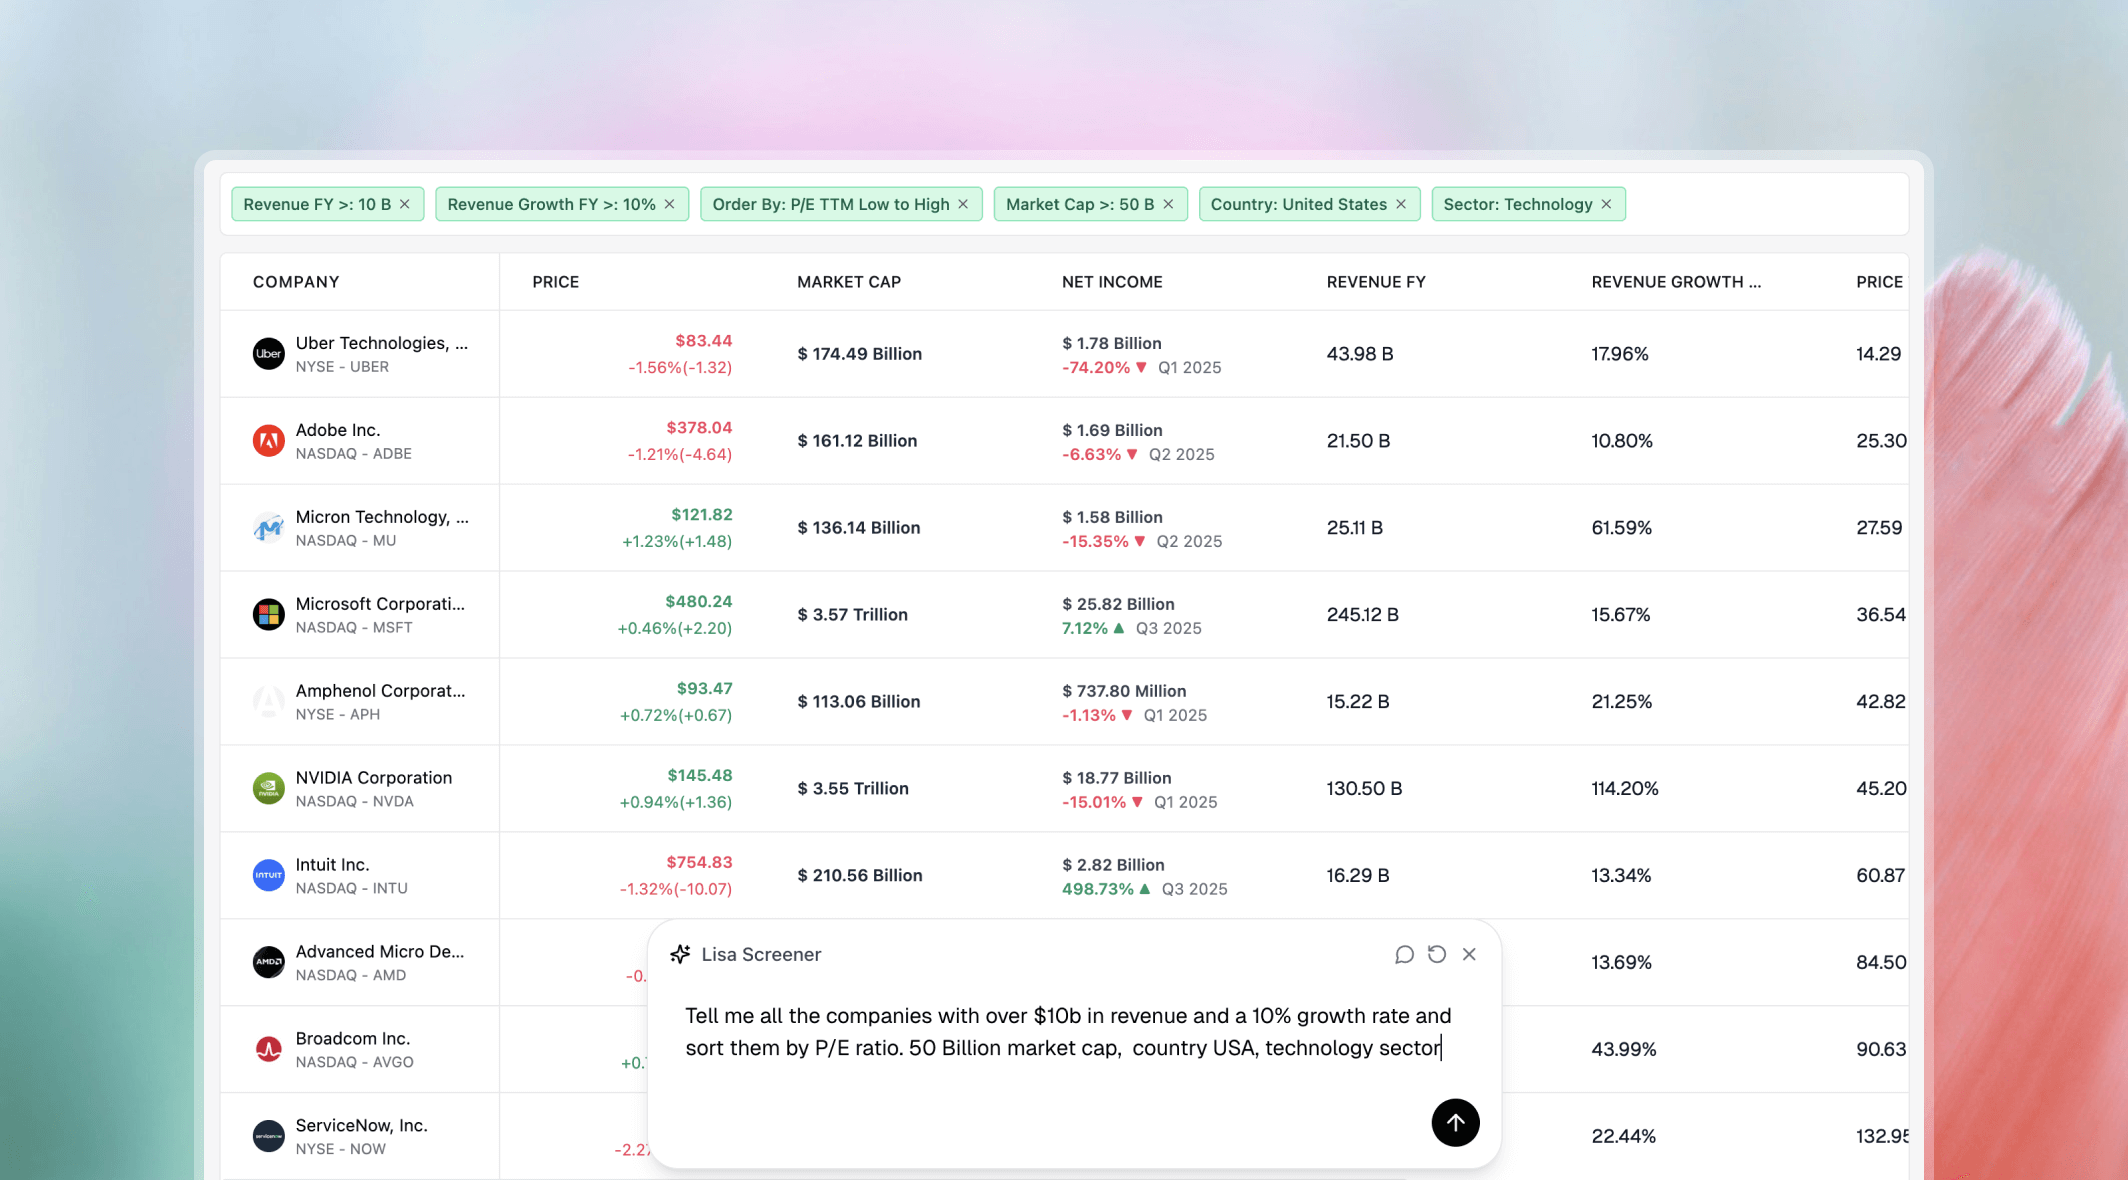Click the Microsoft logo icon
The height and width of the screenshot is (1180, 2128).
pos(268,614)
